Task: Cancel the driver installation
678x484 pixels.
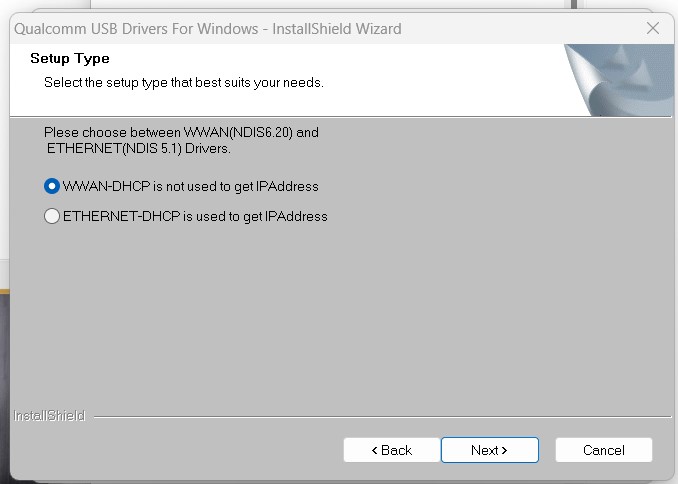Action: click(x=604, y=450)
